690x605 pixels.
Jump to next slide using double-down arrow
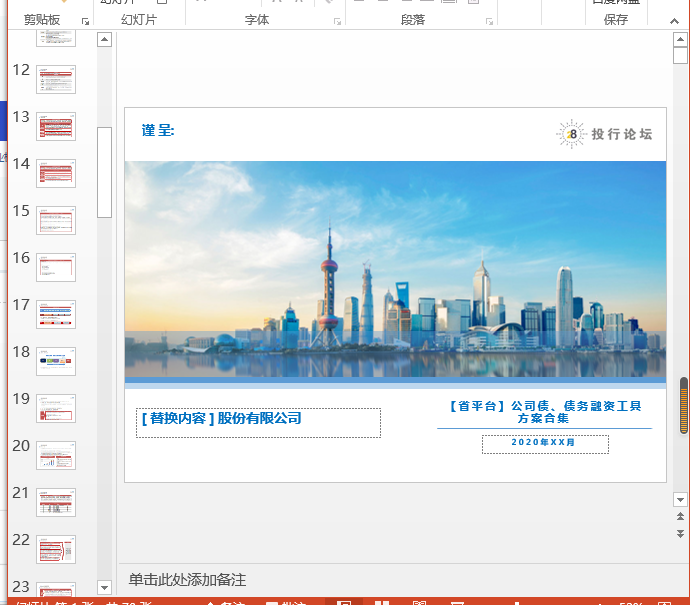[680, 535]
